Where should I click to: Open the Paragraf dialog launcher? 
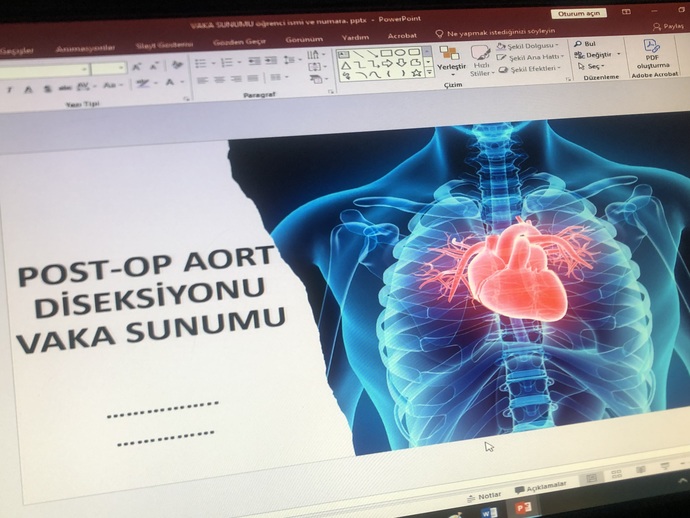click(330, 92)
